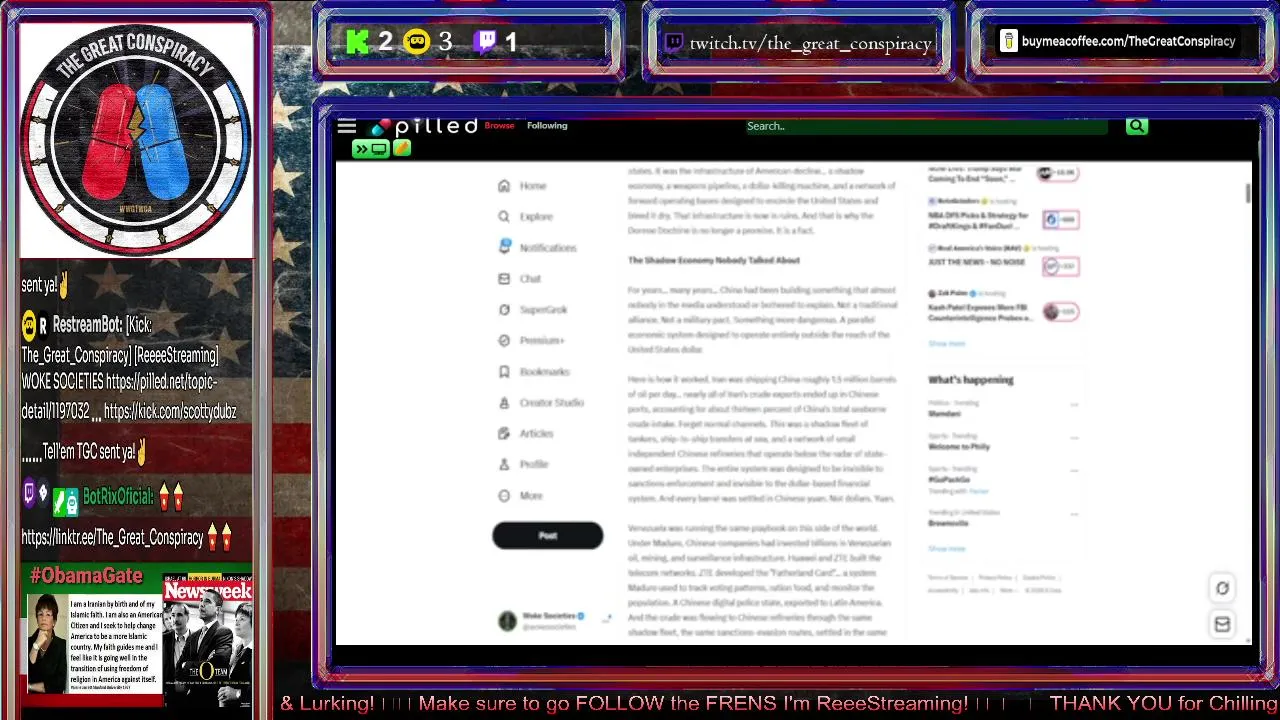Open the account menu dots beside Woke Societies
This screenshot has height=720, width=1280.
click(x=606, y=620)
